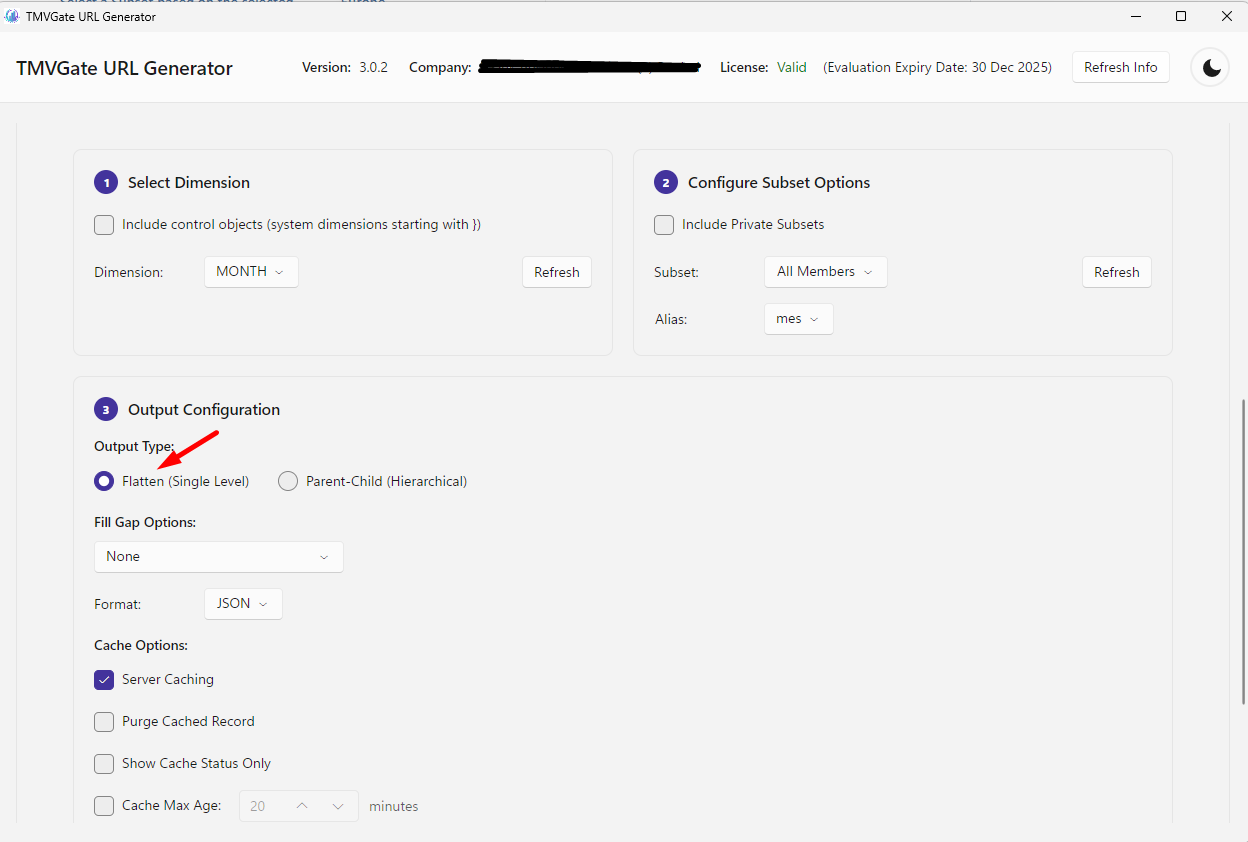The image size is (1248, 842).
Task: Click the Select Dimension section title
Action: (x=189, y=182)
